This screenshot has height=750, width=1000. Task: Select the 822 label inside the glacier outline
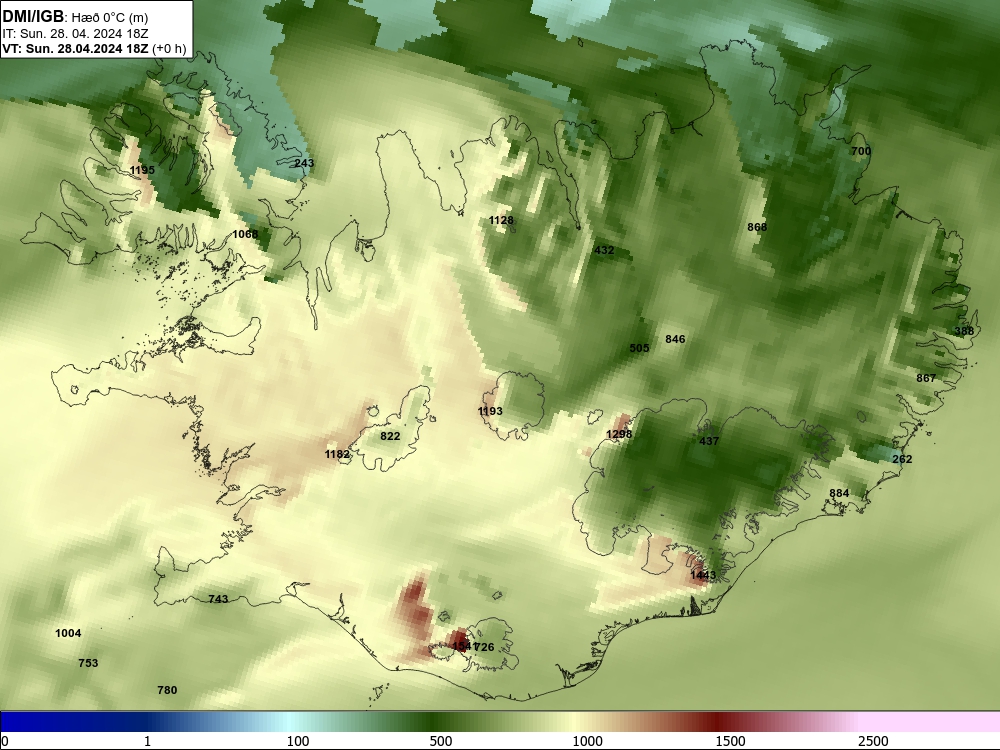pyautogui.click(x=390, y=436)
